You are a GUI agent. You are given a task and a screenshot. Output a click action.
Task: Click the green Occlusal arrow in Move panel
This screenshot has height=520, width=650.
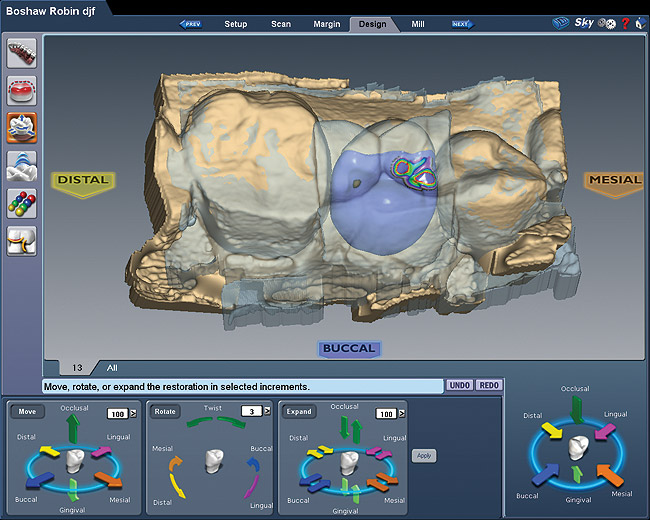(x=73, y=430)
